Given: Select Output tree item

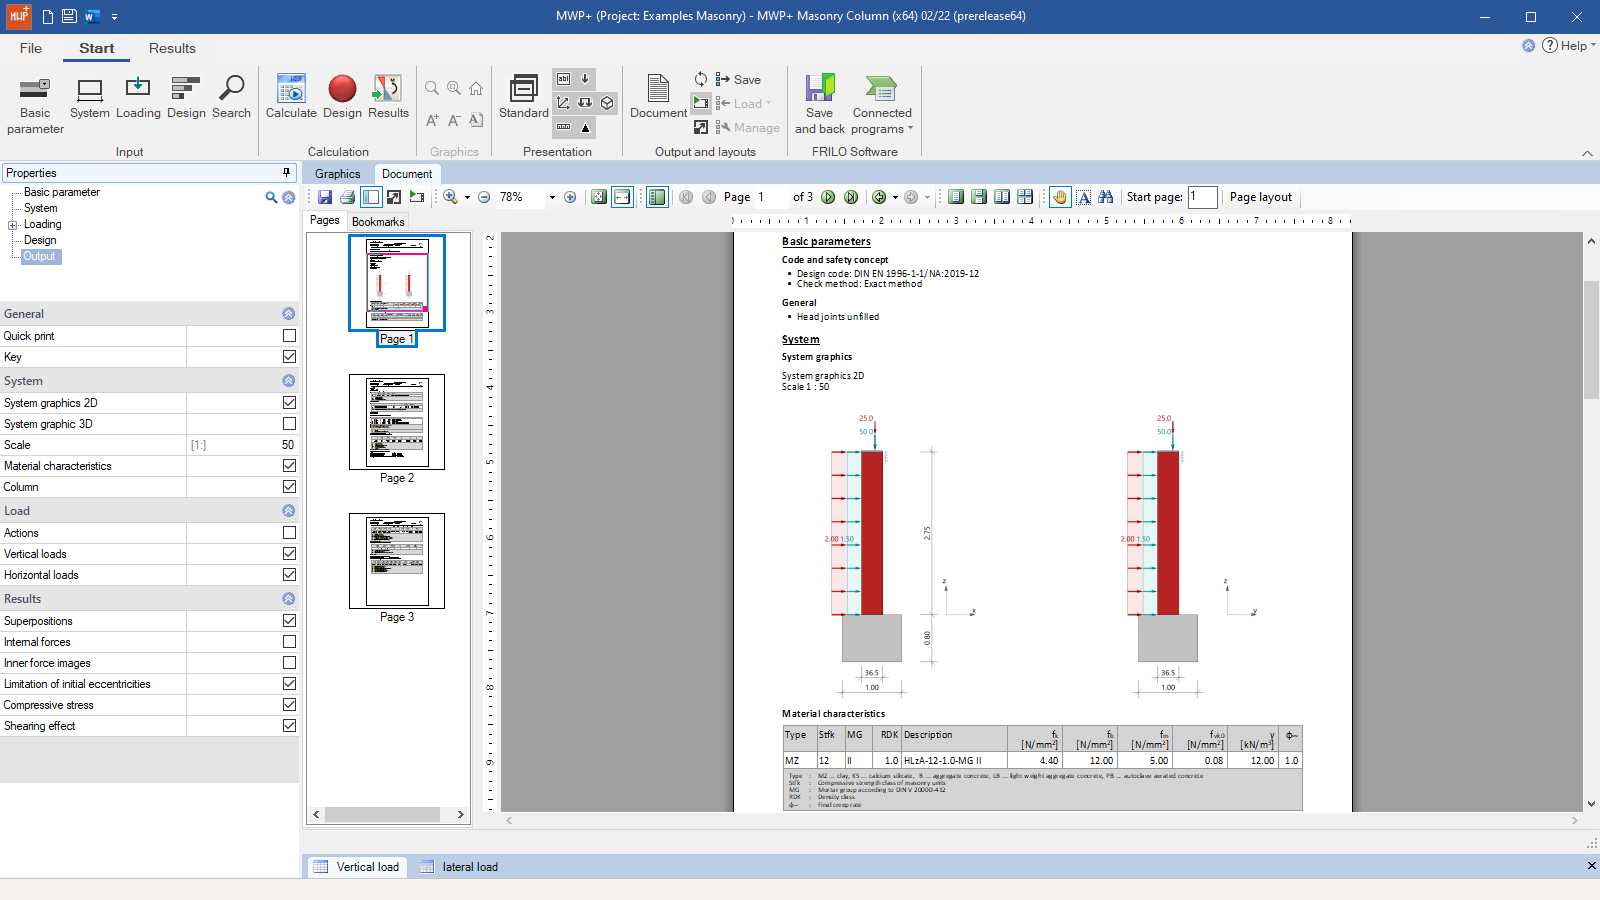Looking at the screenshot, I should pos(40,256).
